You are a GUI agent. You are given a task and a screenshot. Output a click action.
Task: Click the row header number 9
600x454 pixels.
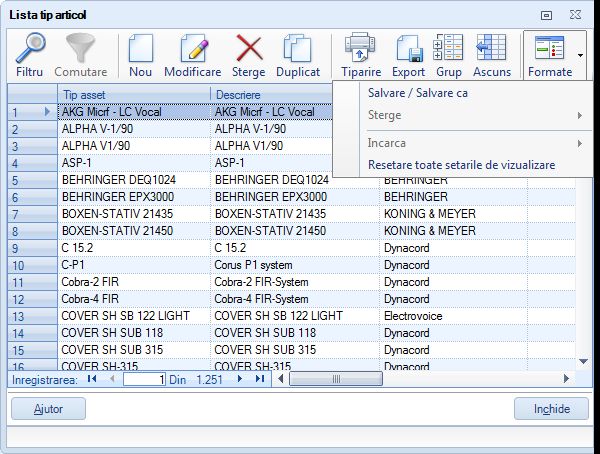33,248
